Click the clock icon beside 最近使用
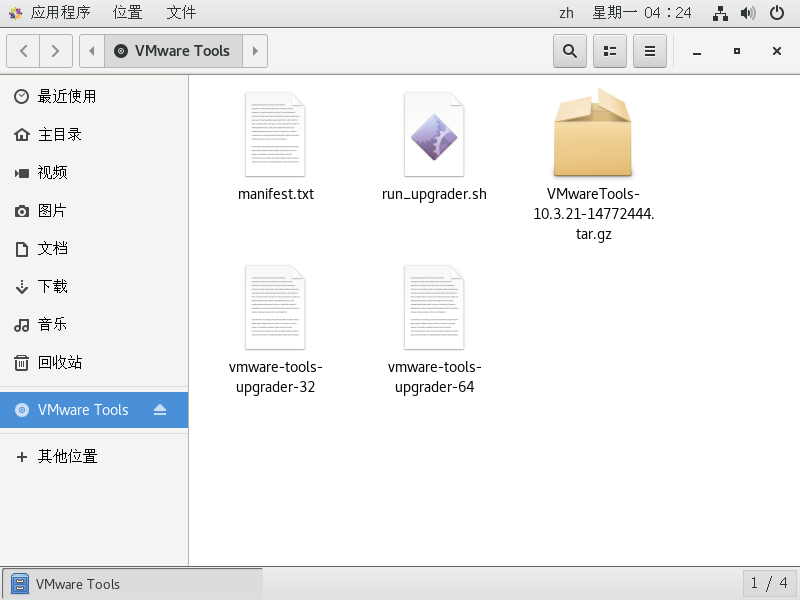This screenshot has height=600, width=800. [x=21, y=96]
